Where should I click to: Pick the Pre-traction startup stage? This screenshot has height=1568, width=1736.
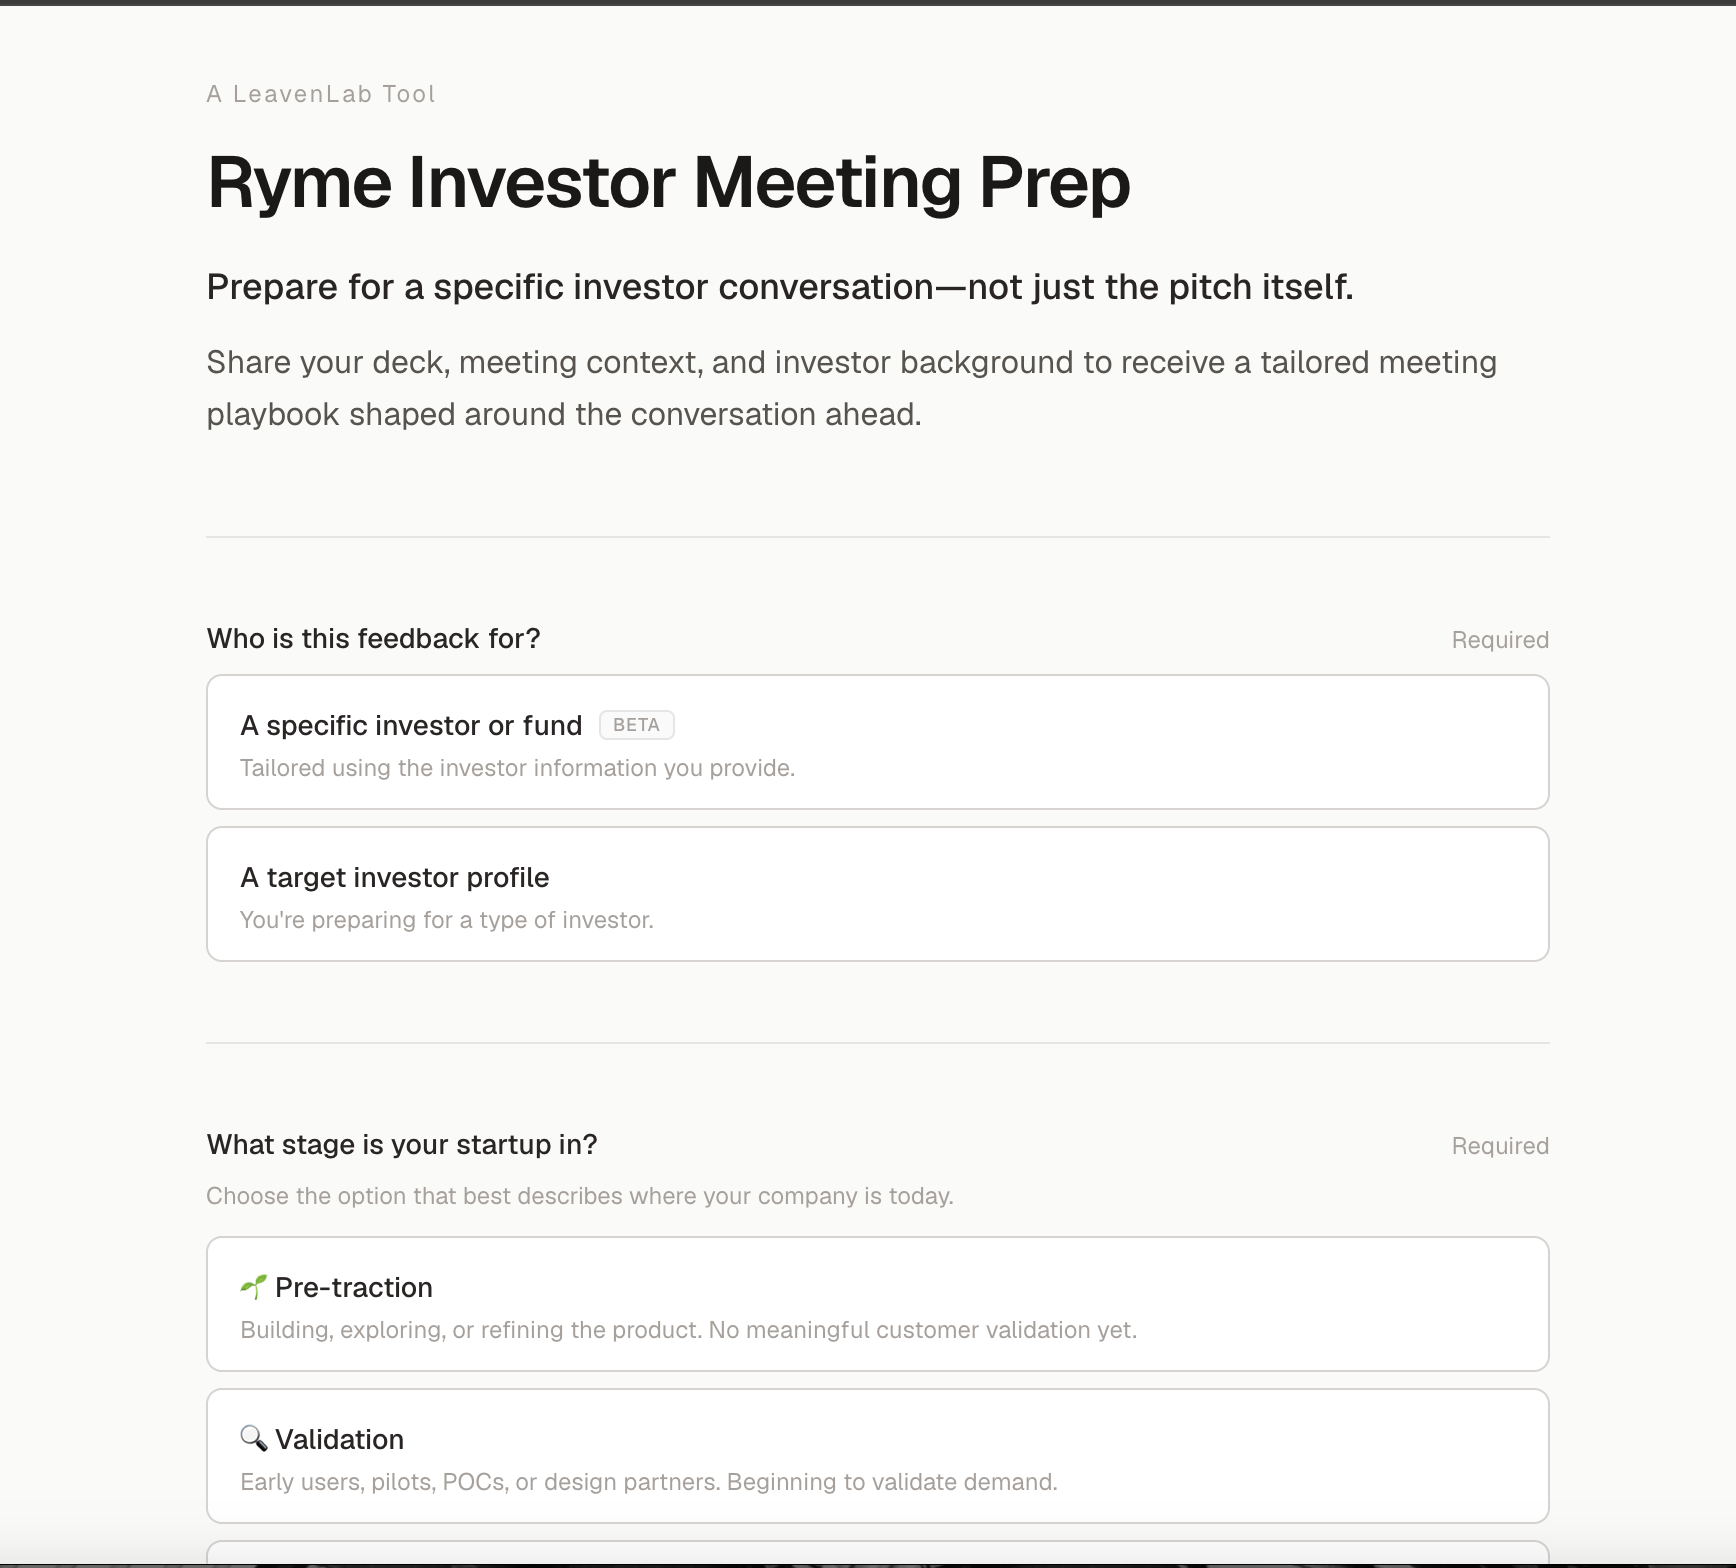pos(878,1304)
